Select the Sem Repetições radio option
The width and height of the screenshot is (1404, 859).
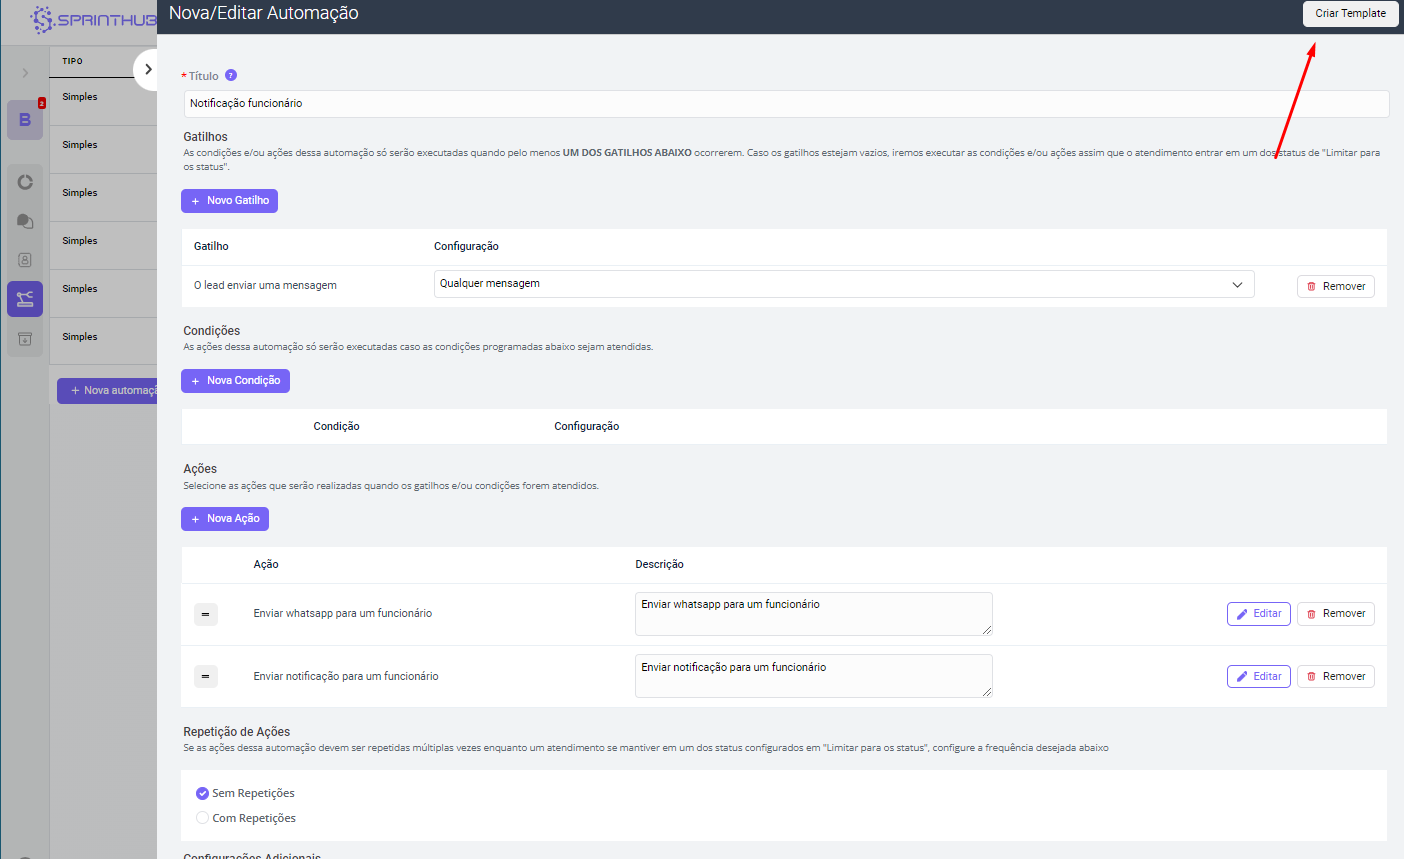(203, 793)
